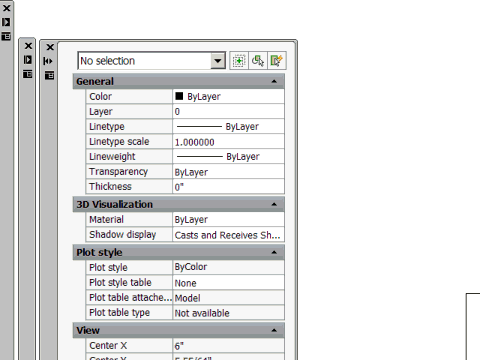The height and width of the screenshot is (360, 480).
Task: Click Plot table attached Model value
Action: [229, 298]
